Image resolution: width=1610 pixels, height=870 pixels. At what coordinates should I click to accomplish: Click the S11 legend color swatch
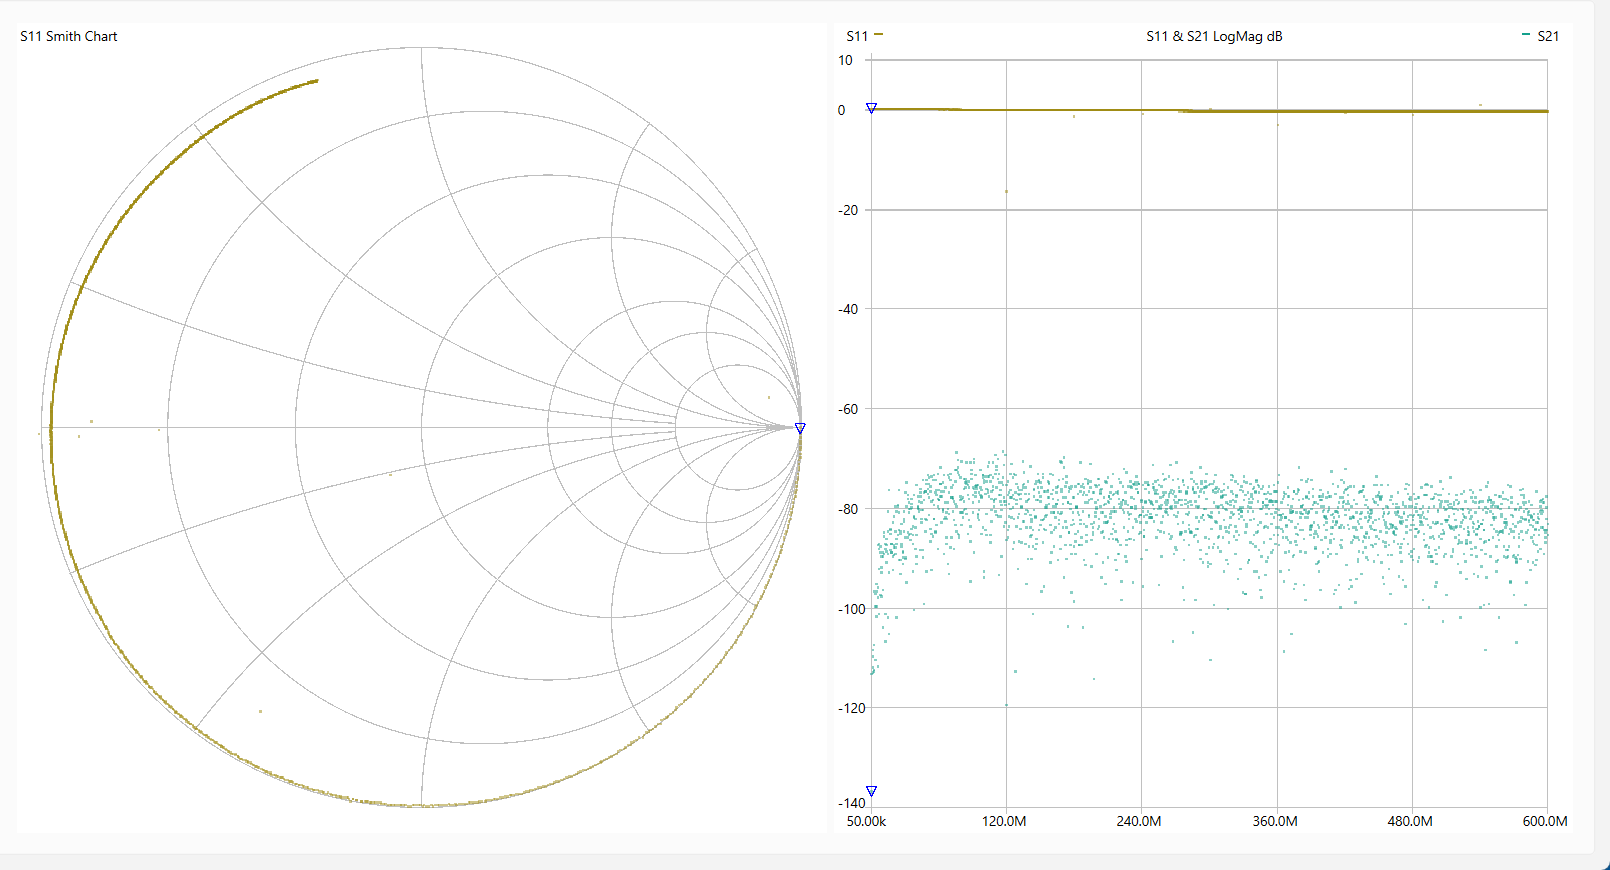click(x=878, y=35)
